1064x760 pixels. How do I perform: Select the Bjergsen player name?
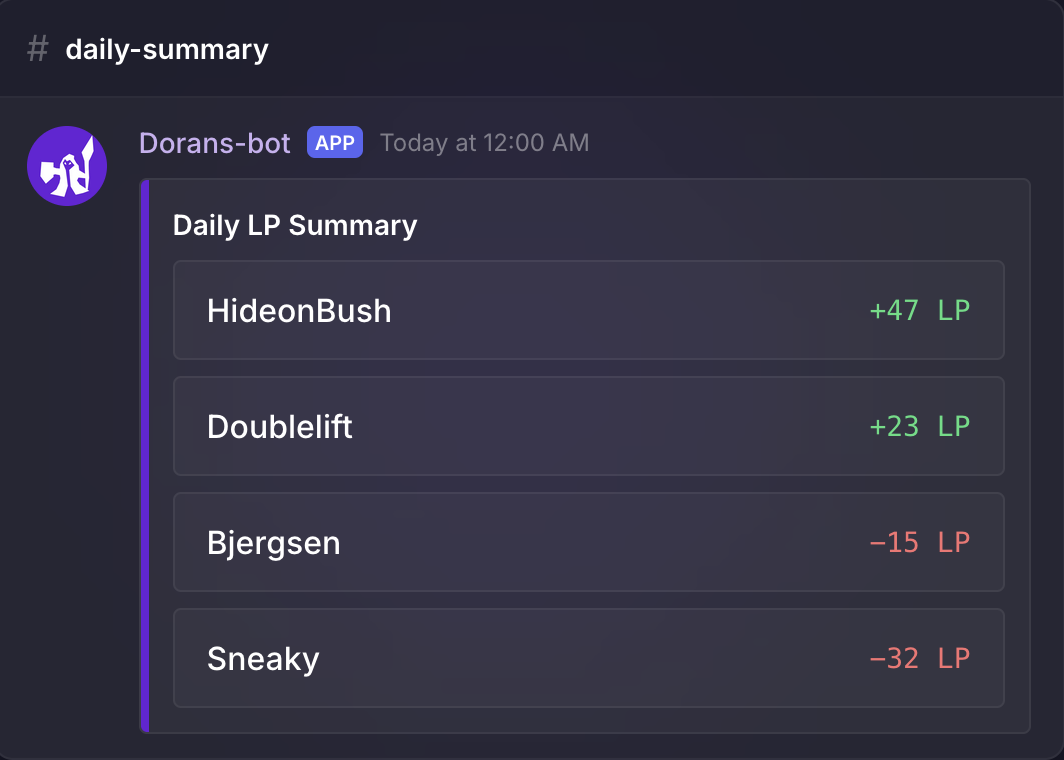click(x=274, y=543)
